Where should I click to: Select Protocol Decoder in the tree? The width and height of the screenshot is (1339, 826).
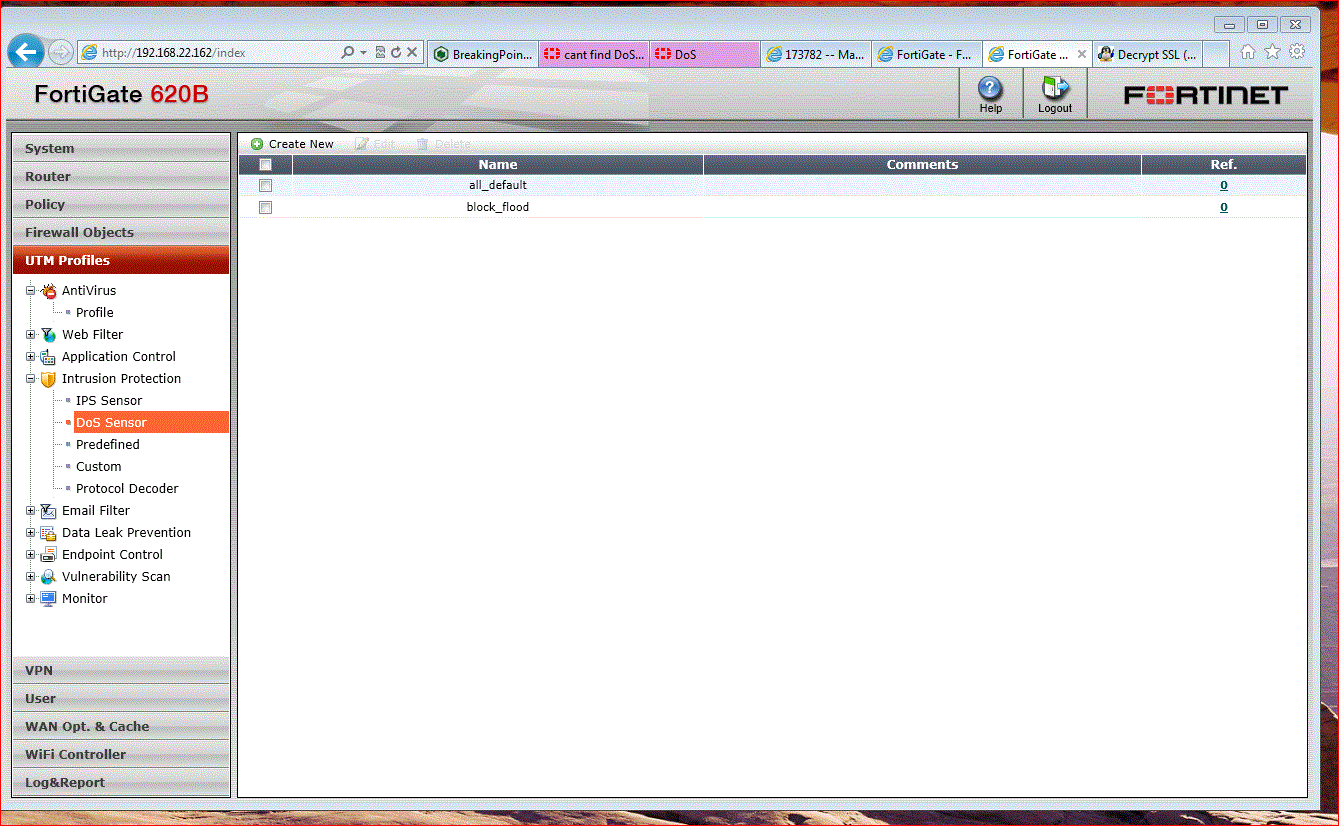point(127,489)
